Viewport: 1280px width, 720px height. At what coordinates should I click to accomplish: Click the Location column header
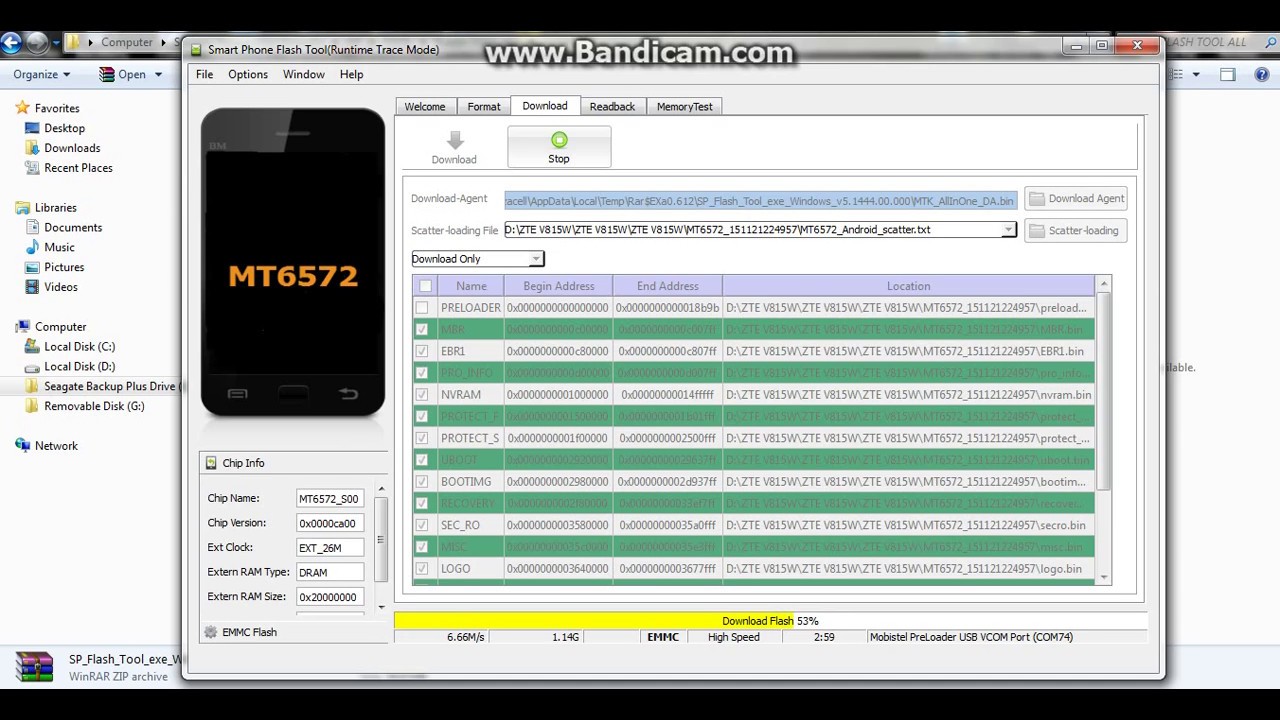pyautogui.click(x=908, y=286)
